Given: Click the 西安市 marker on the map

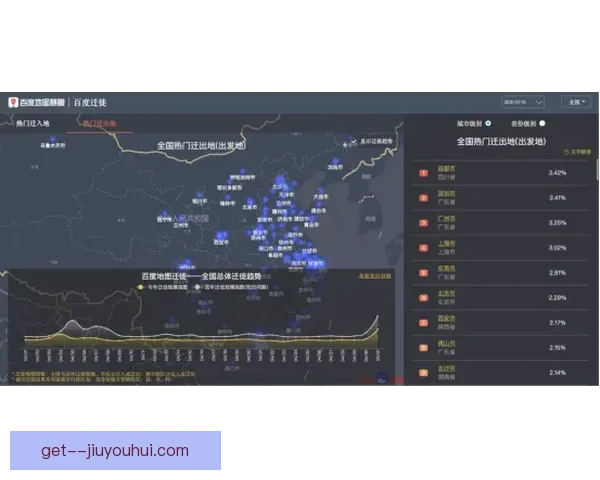Looking at the screenshot, I should (221, 236).
